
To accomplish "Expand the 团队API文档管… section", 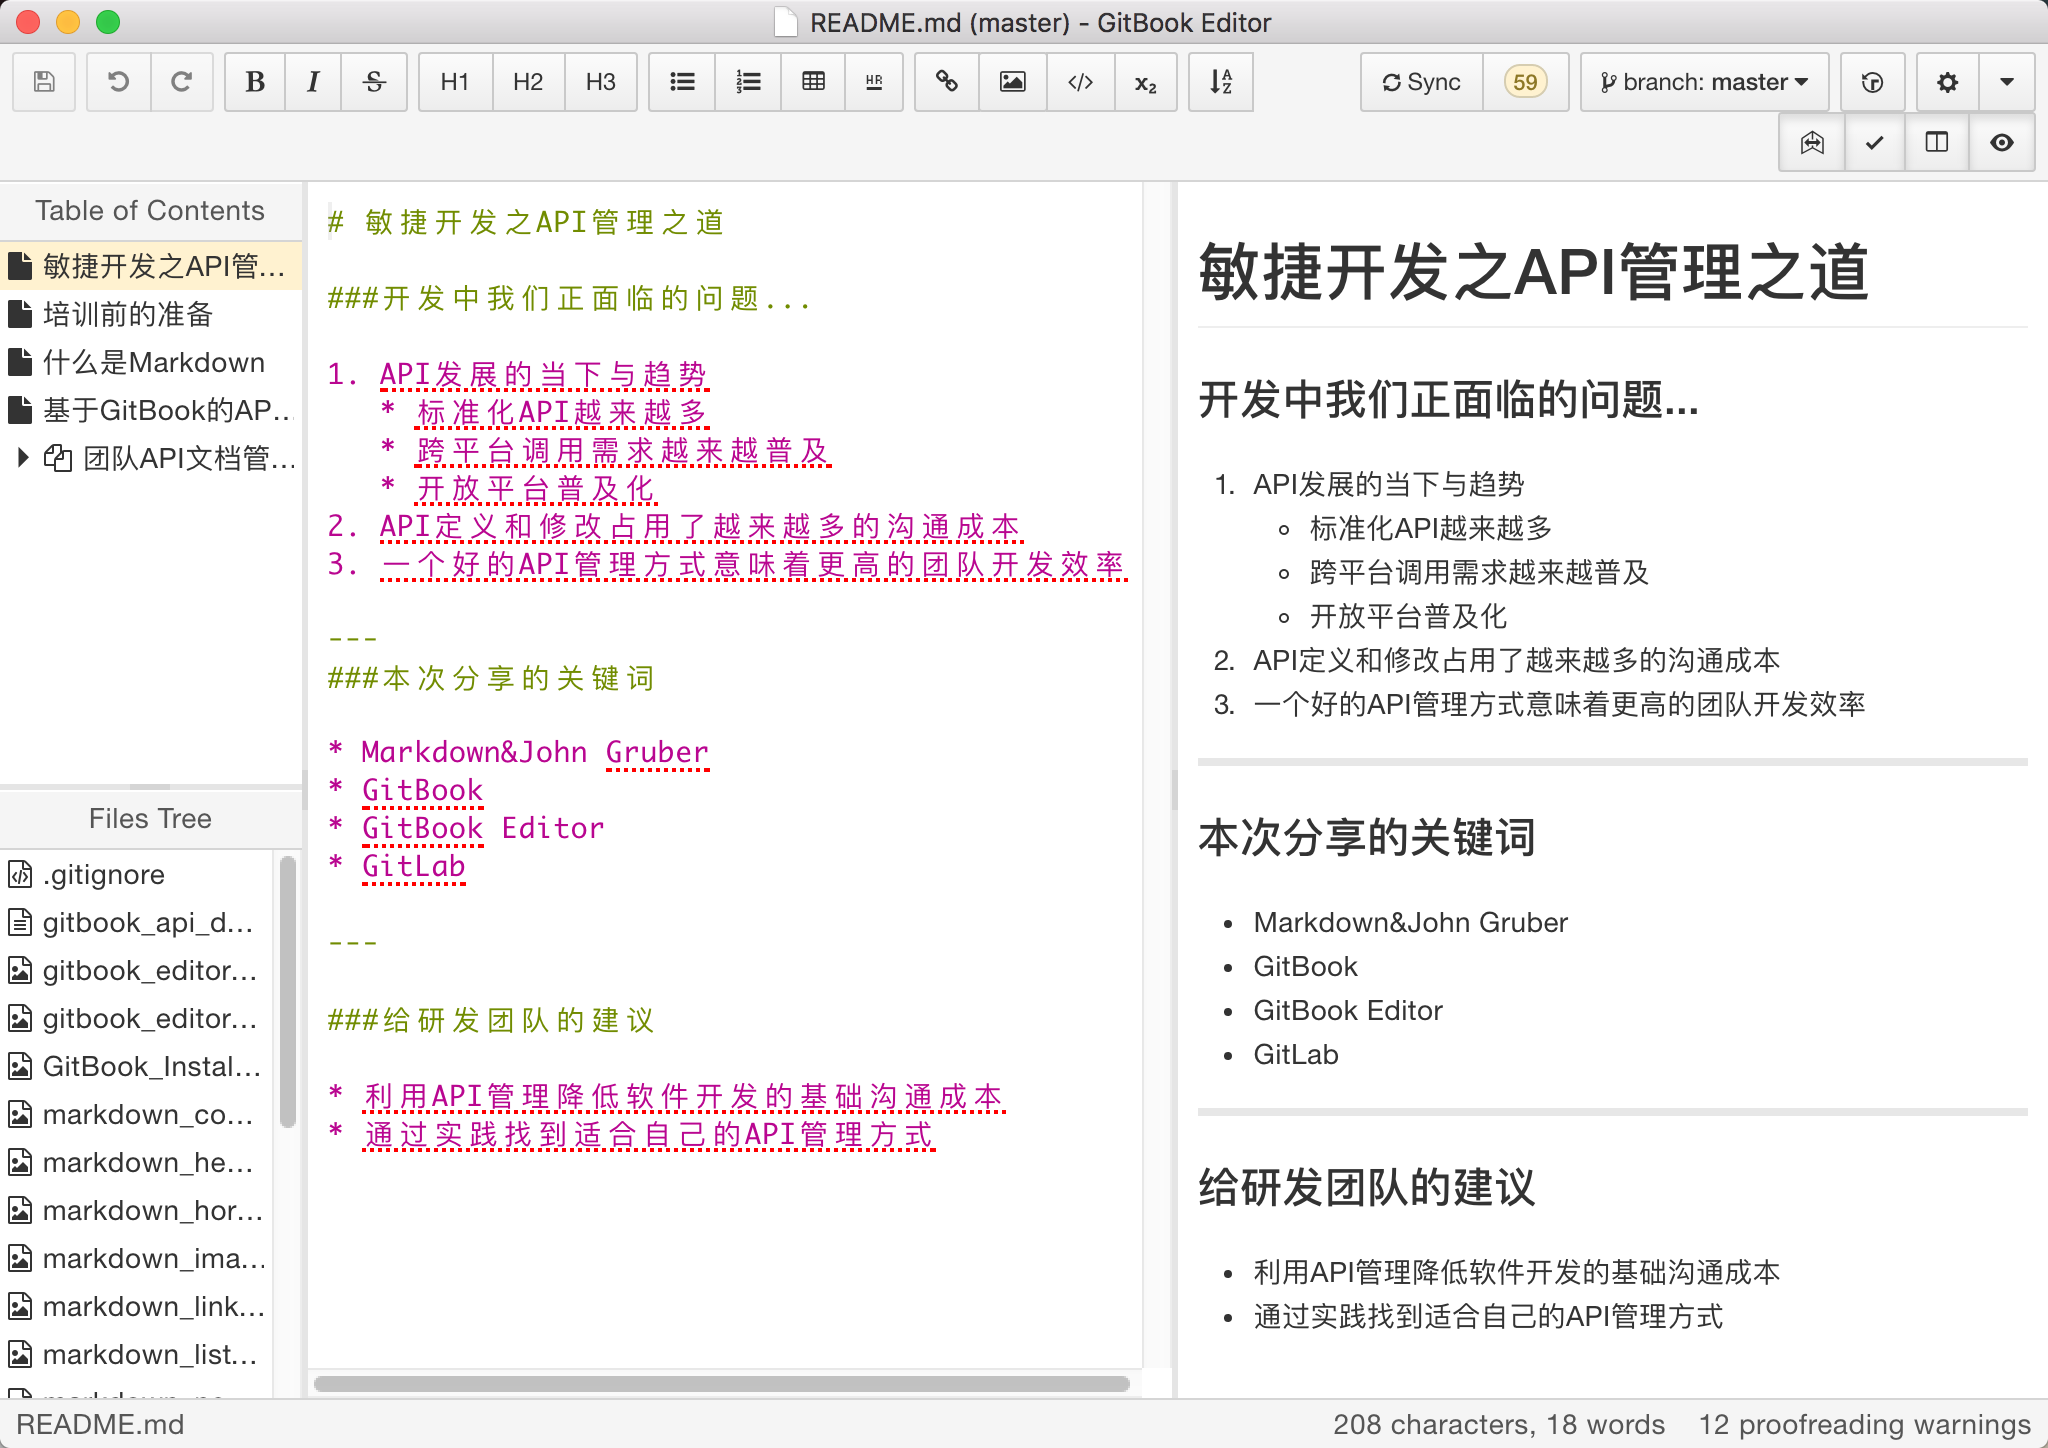I will point(24,458).
